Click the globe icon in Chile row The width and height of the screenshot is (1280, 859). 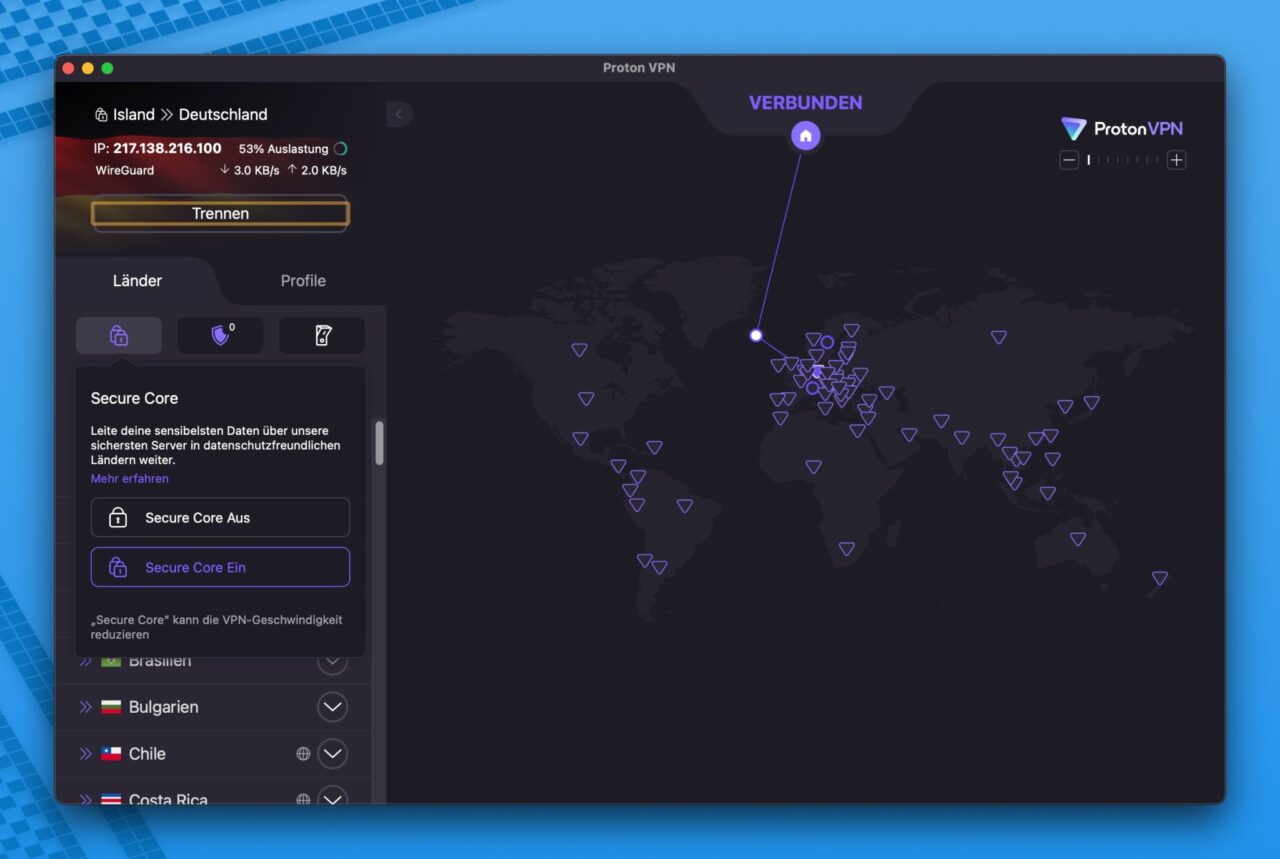coord(303,754)
